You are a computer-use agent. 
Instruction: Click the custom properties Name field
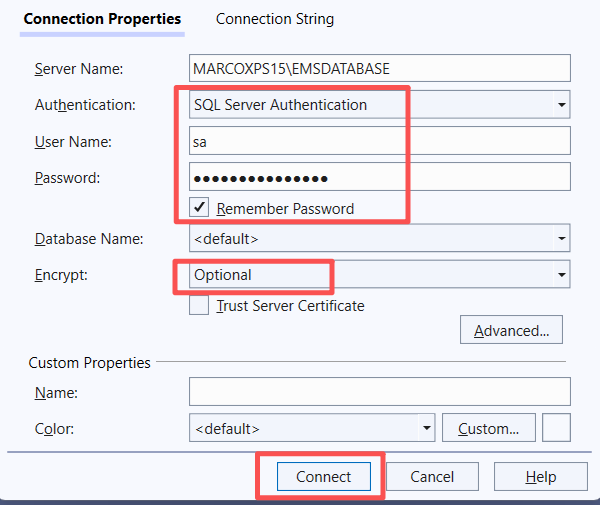click(x=379, y=391)
